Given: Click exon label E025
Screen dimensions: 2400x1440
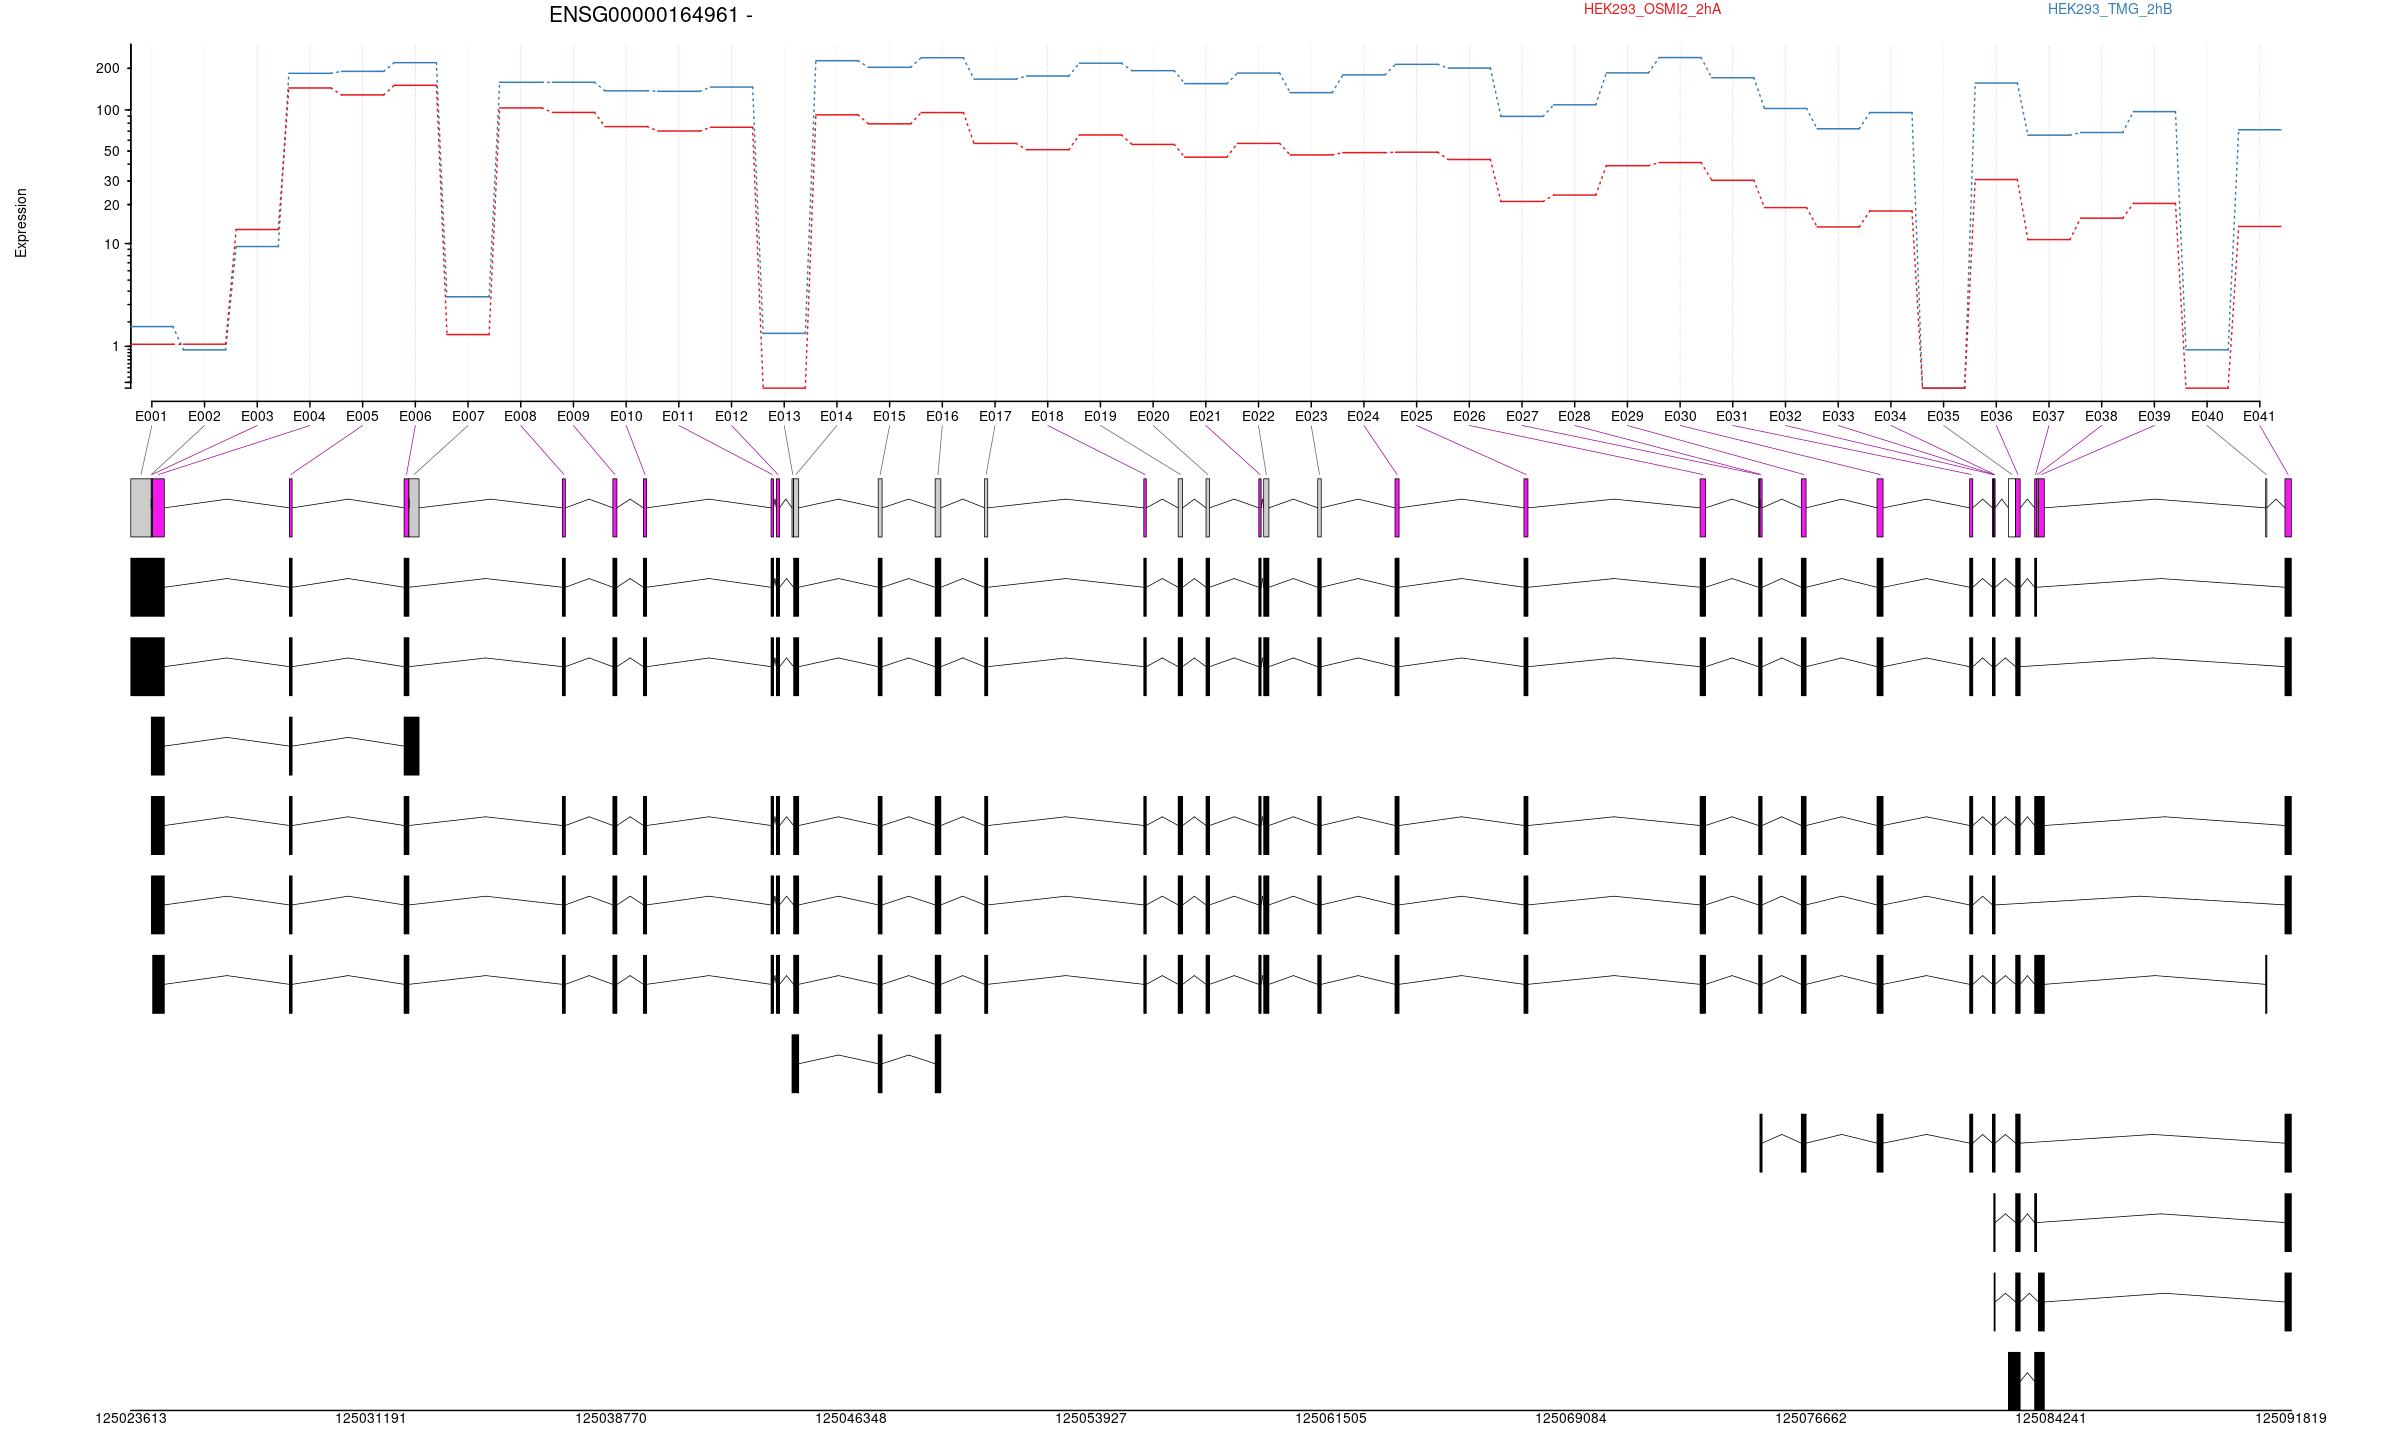Looking at the screenshot, I should 1416,416.
